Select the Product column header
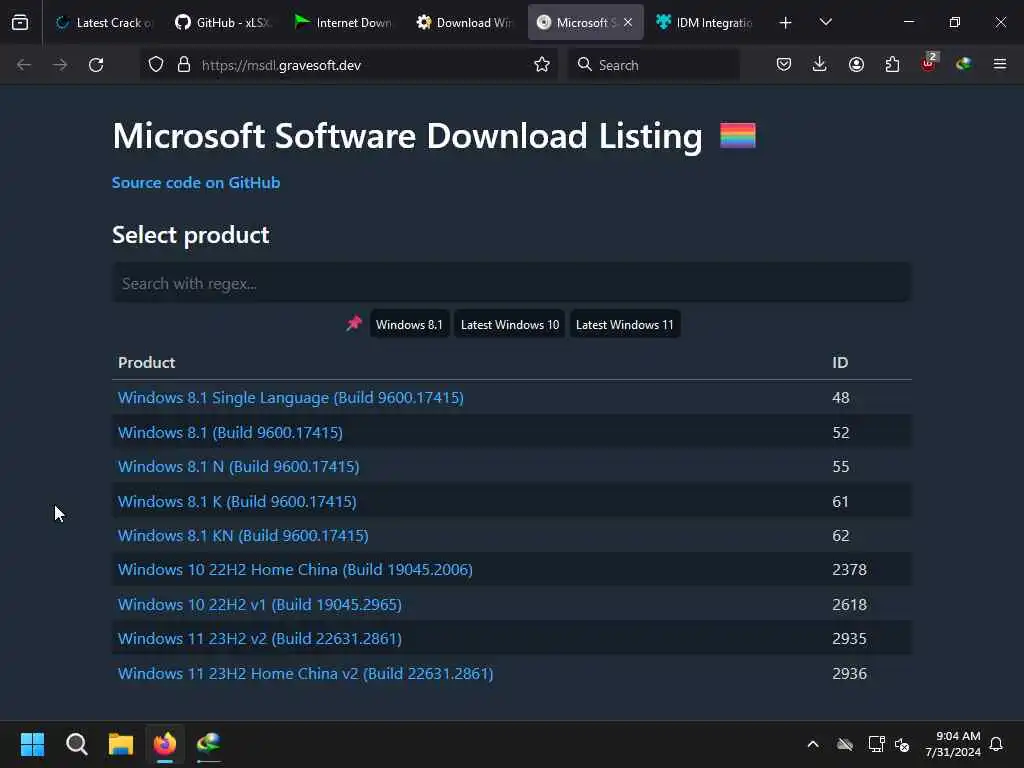This screenshot has height=768, width=1024. 146,362
